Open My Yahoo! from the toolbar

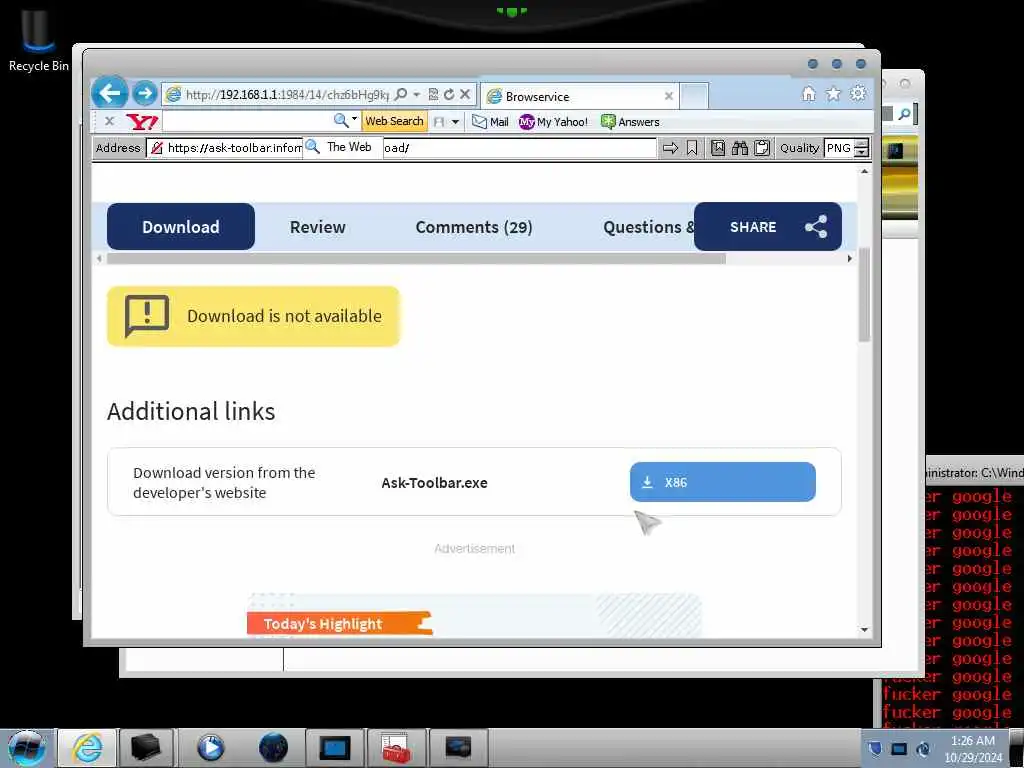pyautogui.click(x=553, y=121)
